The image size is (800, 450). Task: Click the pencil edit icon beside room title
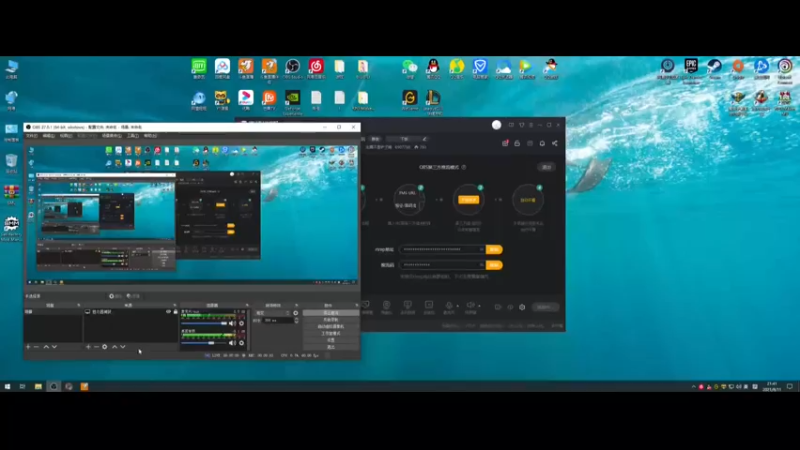click(424, 139)
